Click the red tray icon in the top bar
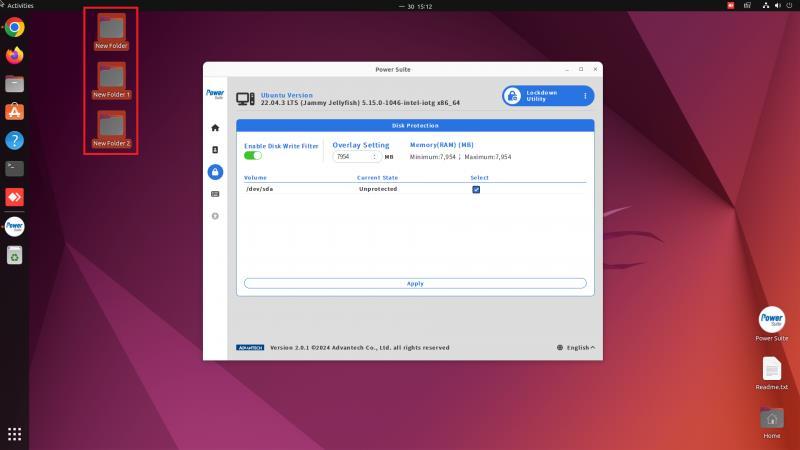This screenshot has height=450, width=800. [731, 6]
